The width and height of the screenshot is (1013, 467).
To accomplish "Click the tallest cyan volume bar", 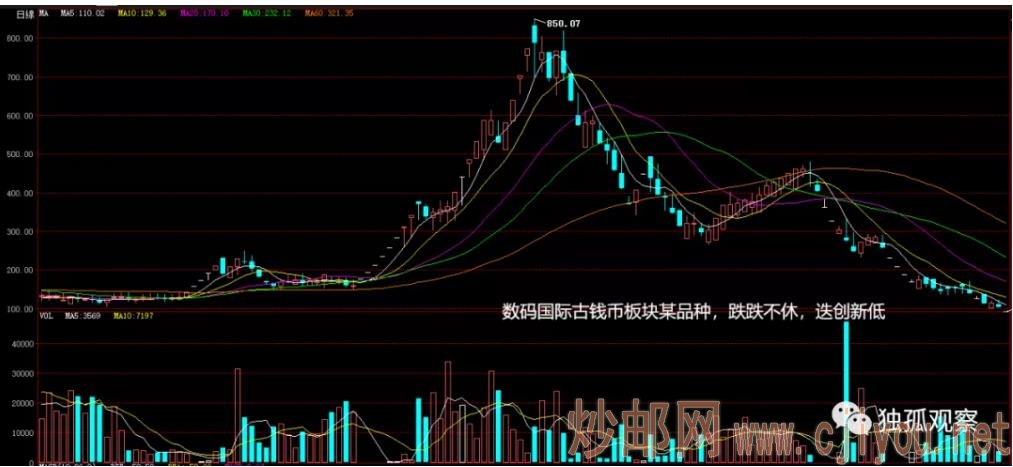I will point(846,390).
